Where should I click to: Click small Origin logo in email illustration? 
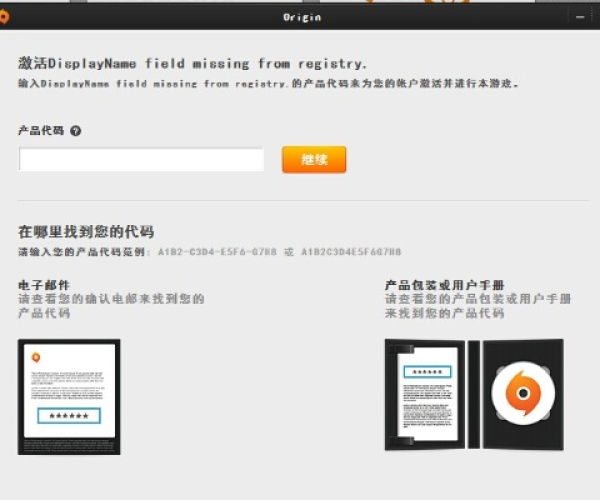pos(36,357)
